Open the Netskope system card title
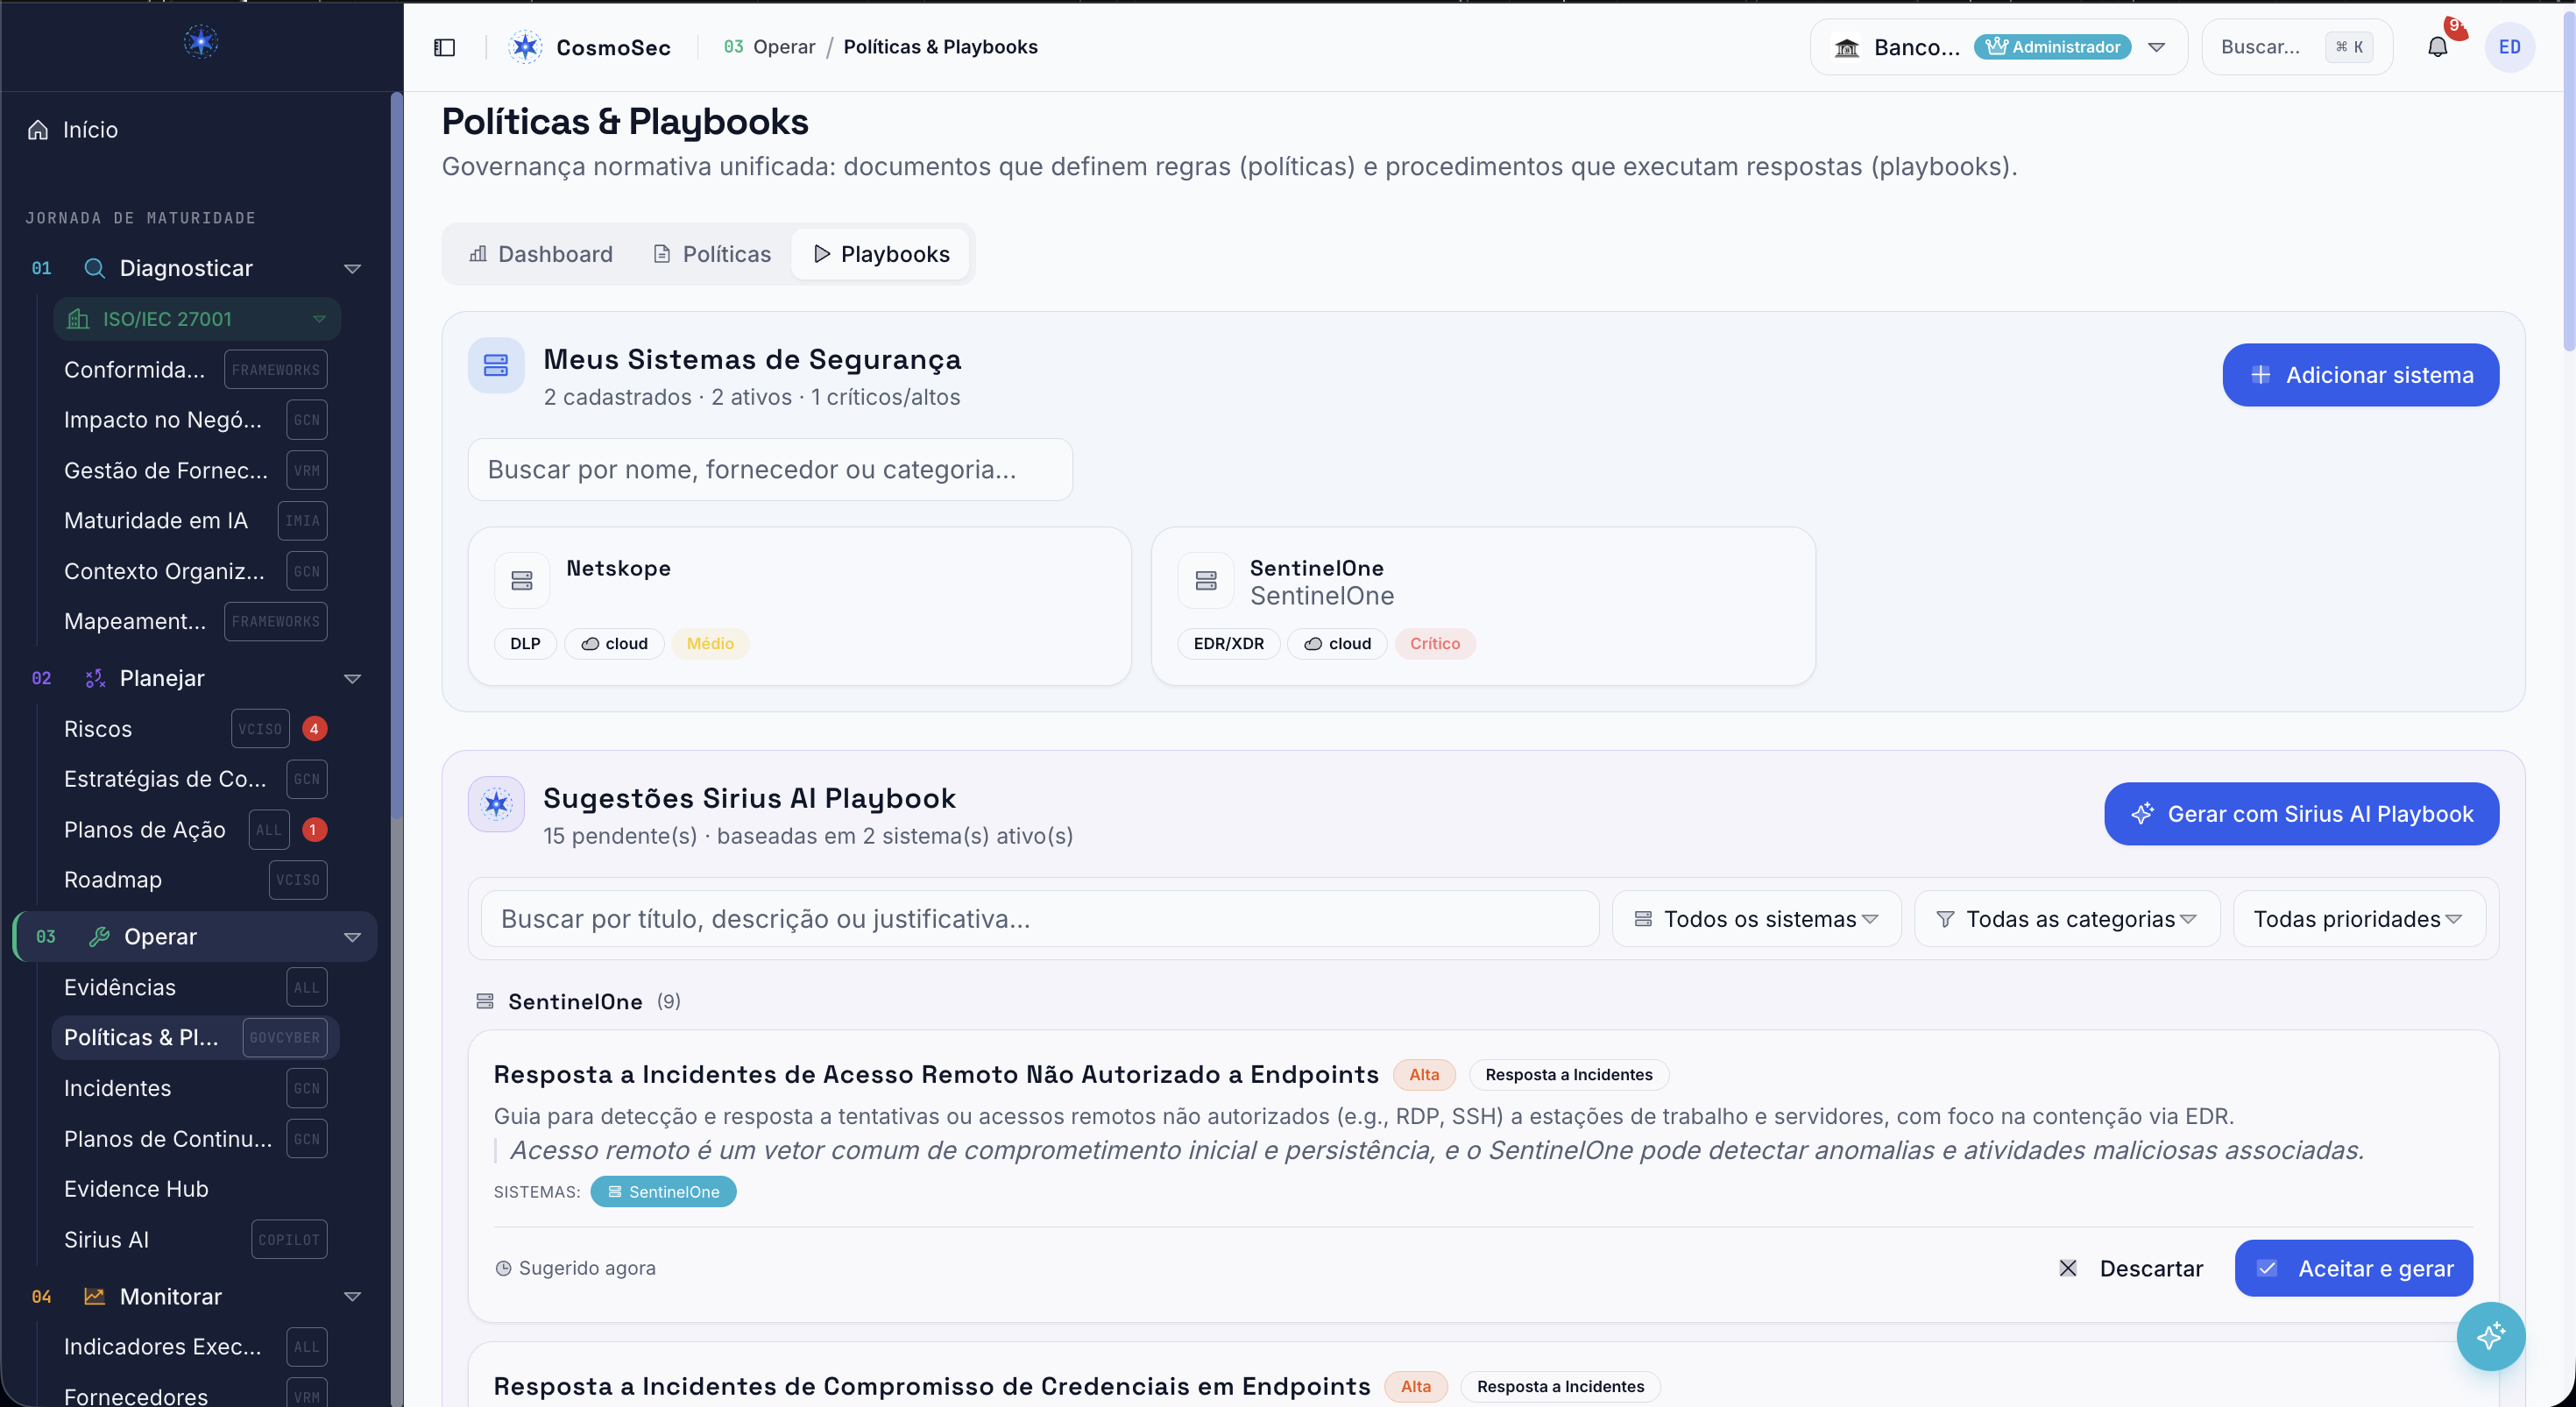The width and height of the screenshot is (2576, 1407). coord(618,568)
